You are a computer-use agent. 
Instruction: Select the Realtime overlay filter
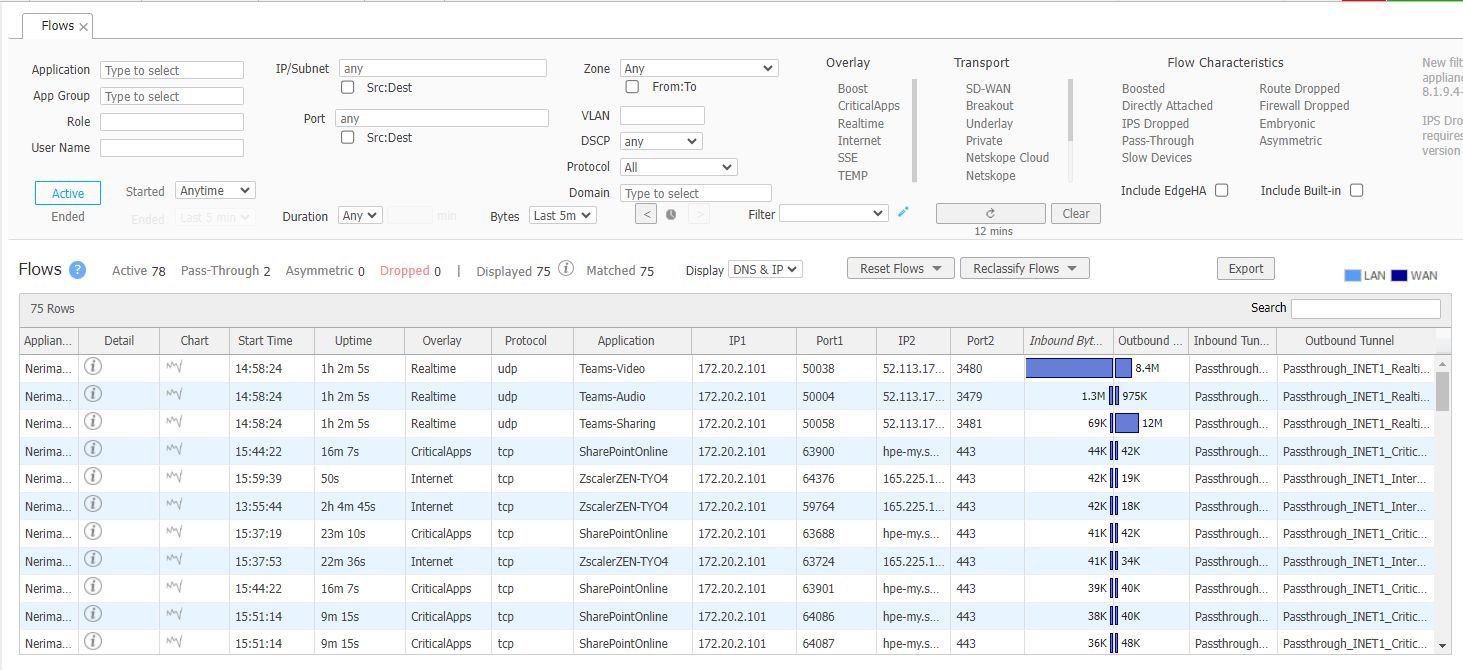click(x=860, y=123)
